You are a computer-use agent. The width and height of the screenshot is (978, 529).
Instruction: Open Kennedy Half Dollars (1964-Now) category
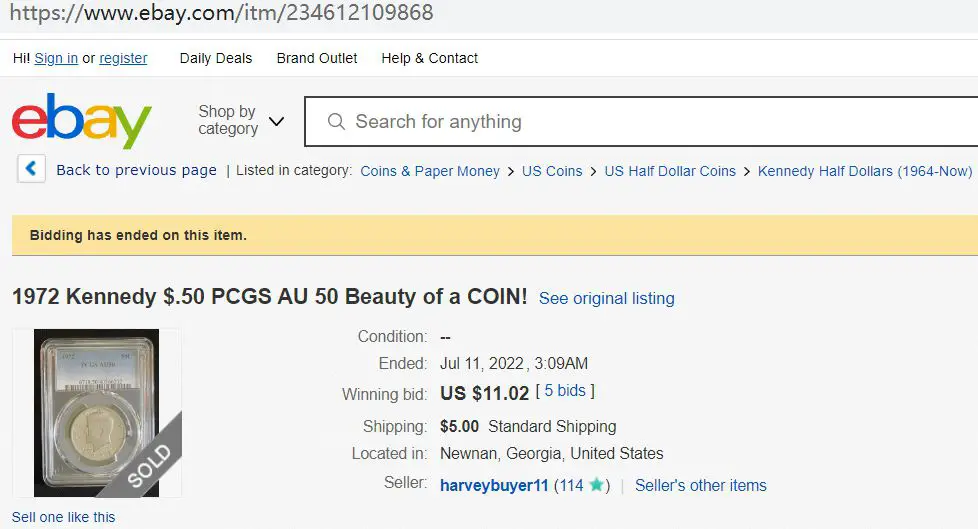pyautogui.click(x=864, y=171)
